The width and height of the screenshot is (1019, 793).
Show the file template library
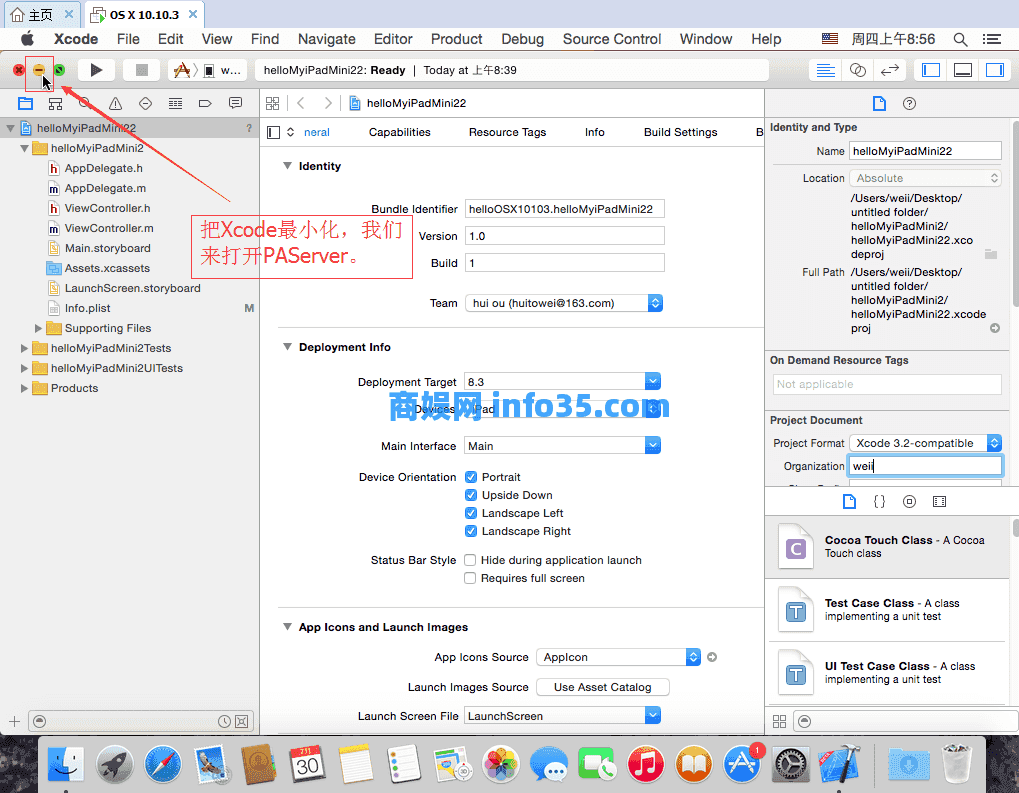tap(849, 501)
